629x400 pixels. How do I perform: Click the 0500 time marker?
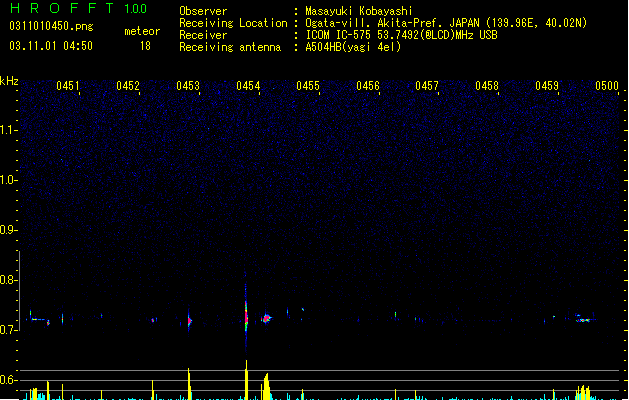[607, 86]
